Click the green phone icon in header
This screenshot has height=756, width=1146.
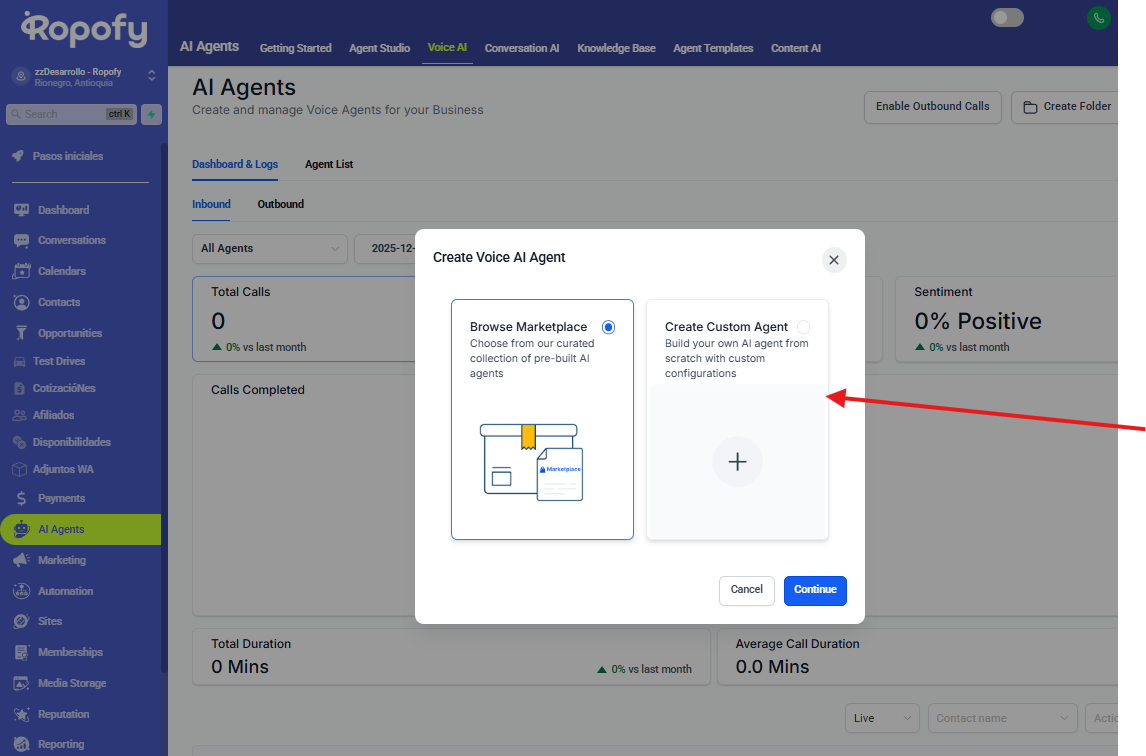pyautogui.click(x=1099, y=17)
